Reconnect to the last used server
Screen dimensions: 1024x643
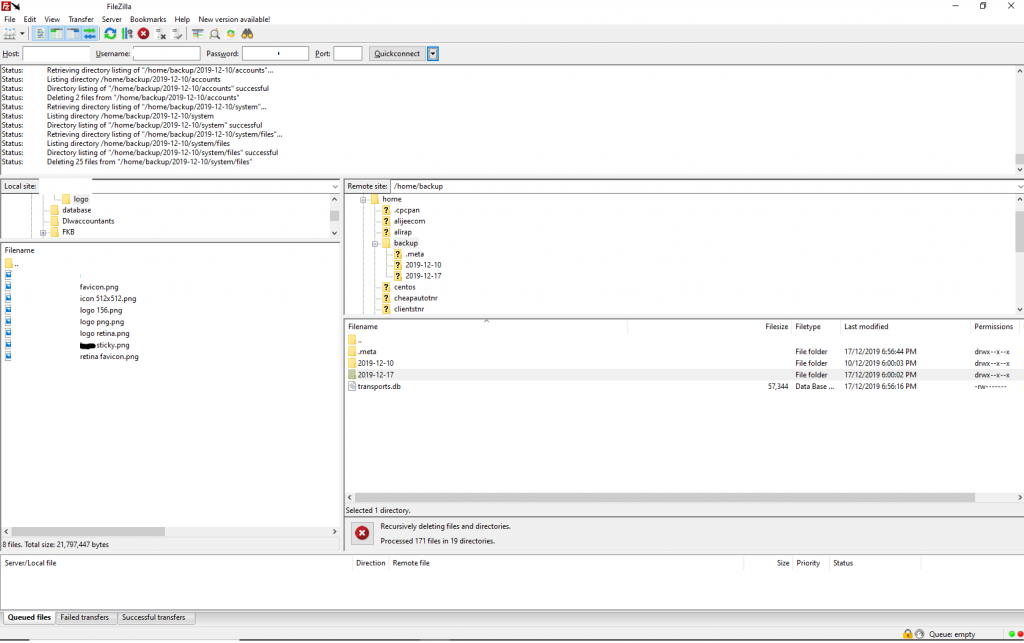(176, 33)
